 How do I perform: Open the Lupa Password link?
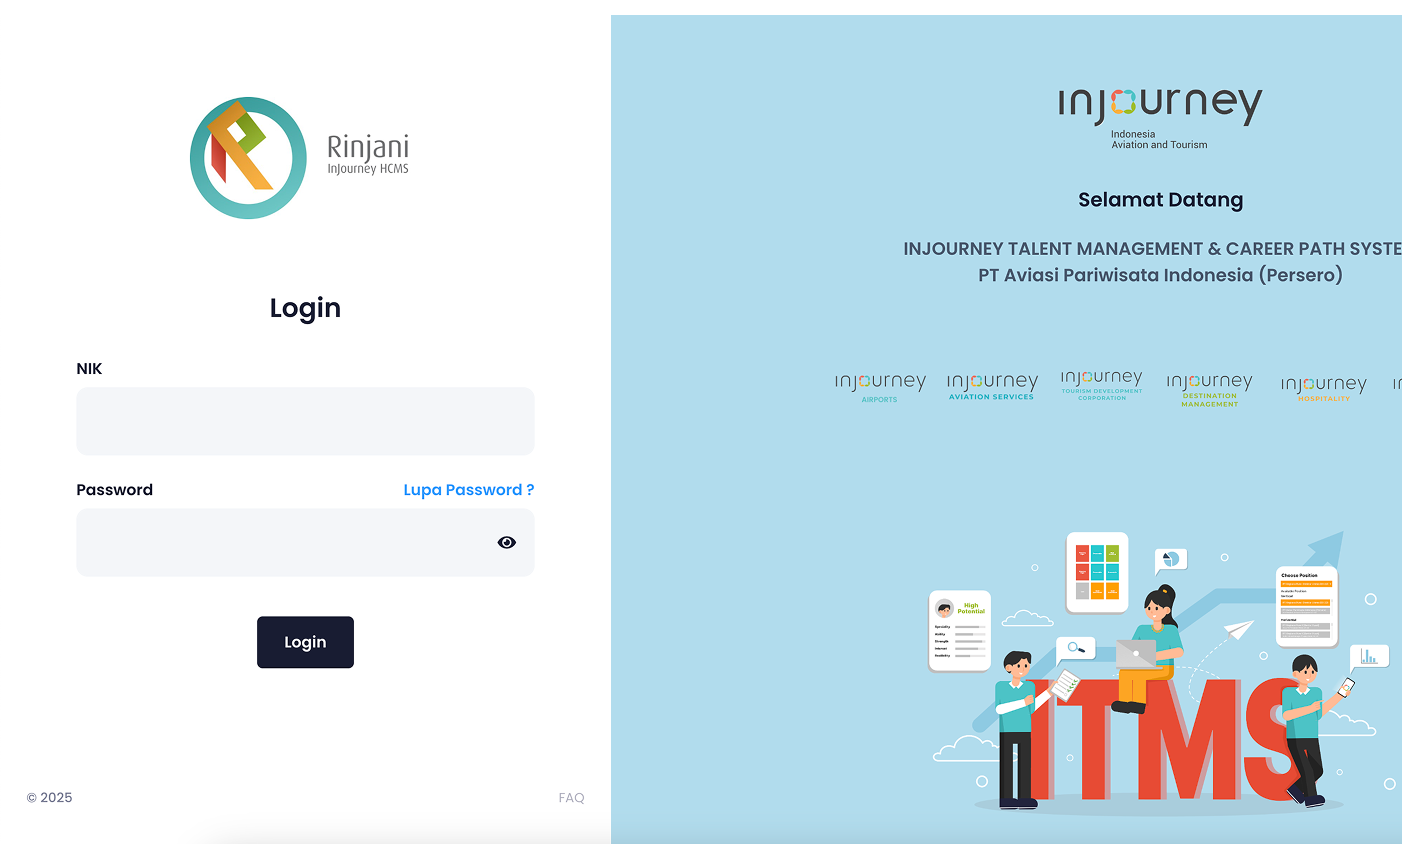coord(469,490)
